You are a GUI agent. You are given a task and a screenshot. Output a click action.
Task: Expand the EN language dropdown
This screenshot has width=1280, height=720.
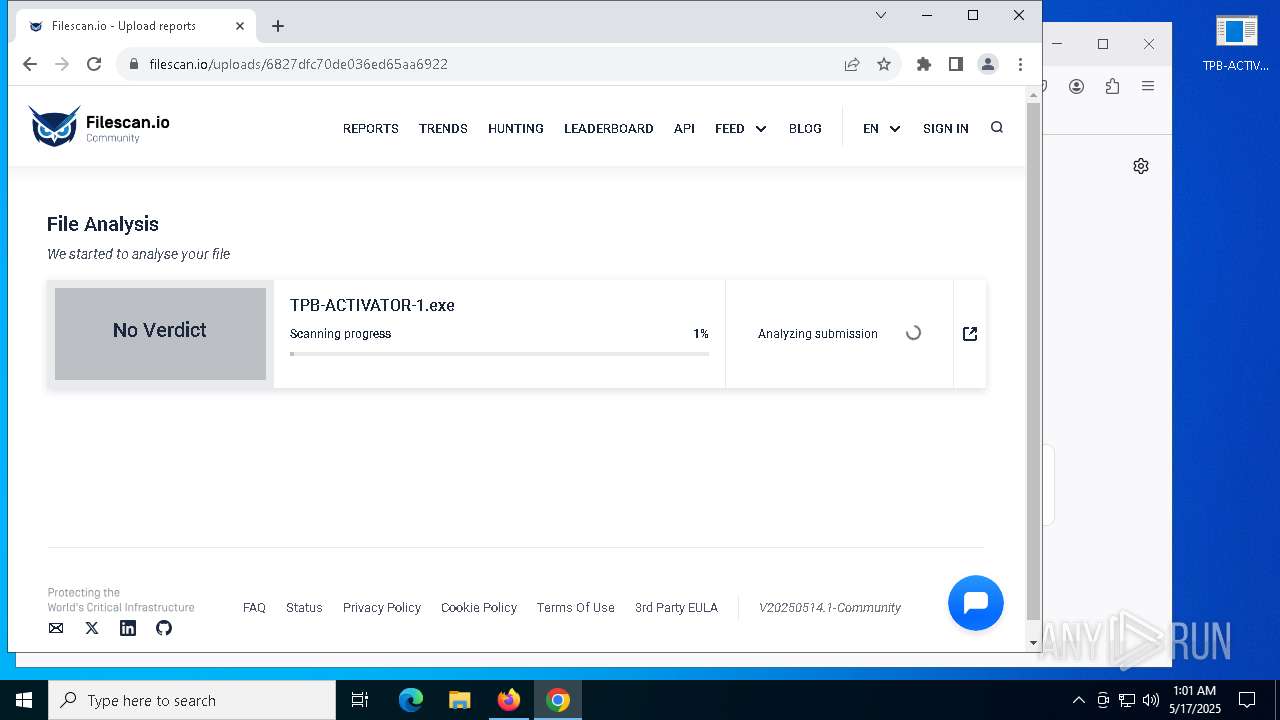882,128
